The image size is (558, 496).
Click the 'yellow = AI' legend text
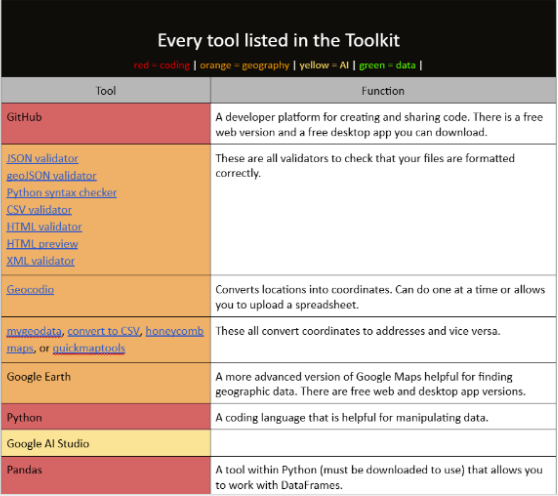(x=324, y=65)
